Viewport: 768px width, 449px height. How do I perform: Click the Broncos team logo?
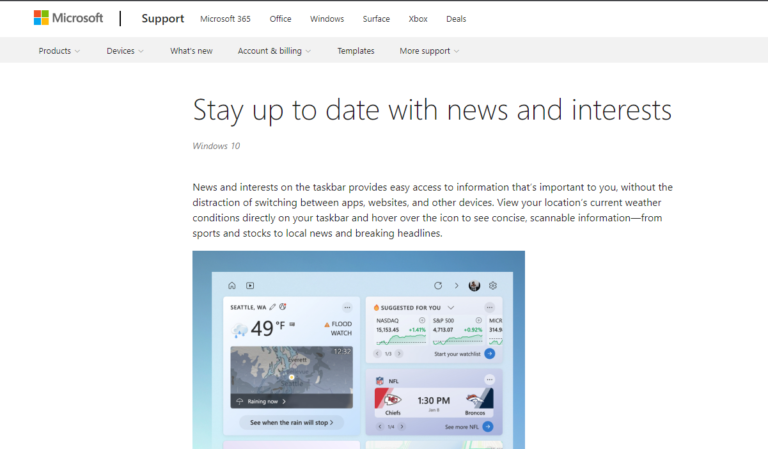[x=475, y=400]
